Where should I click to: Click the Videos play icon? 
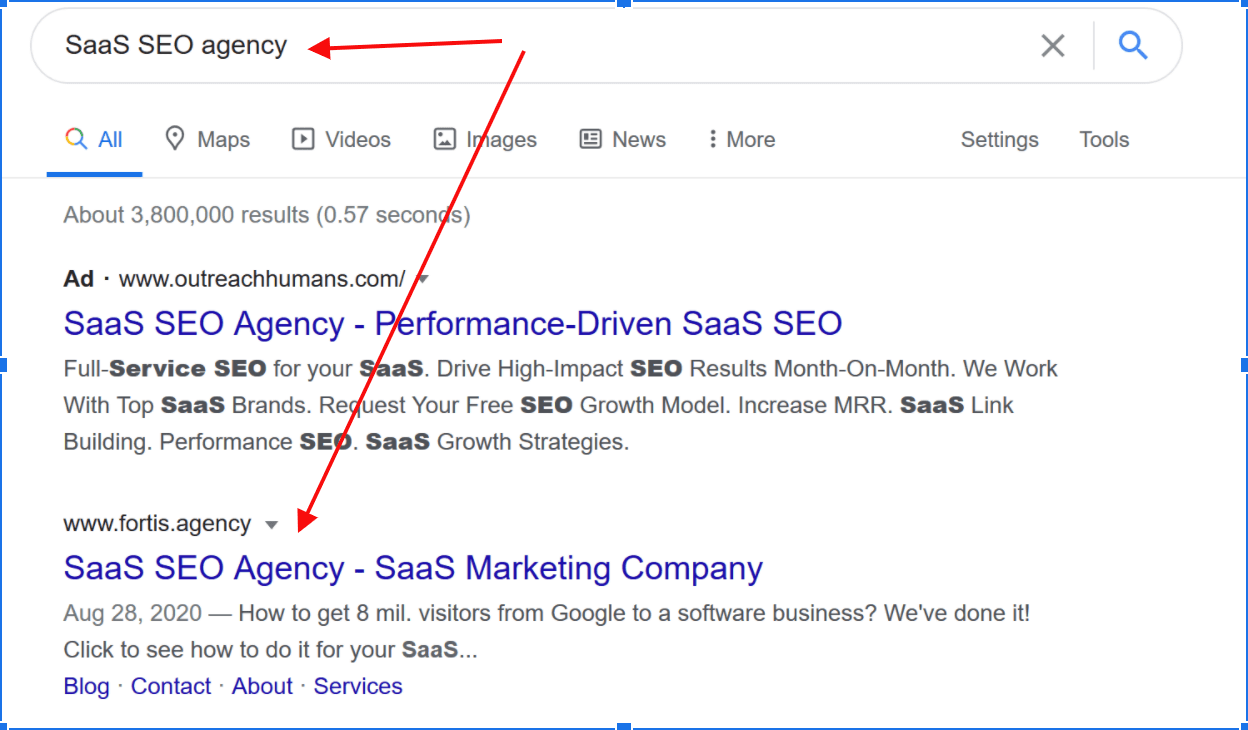pos(303,139)
